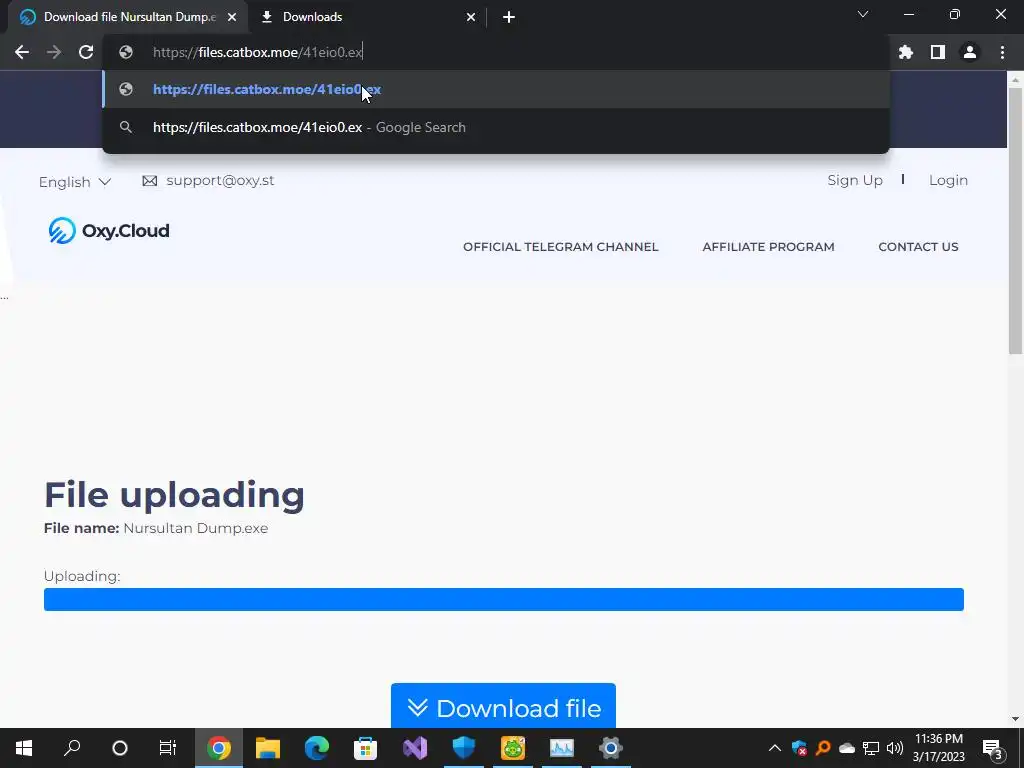Click the blue uploading progress bar

point(504,600)
